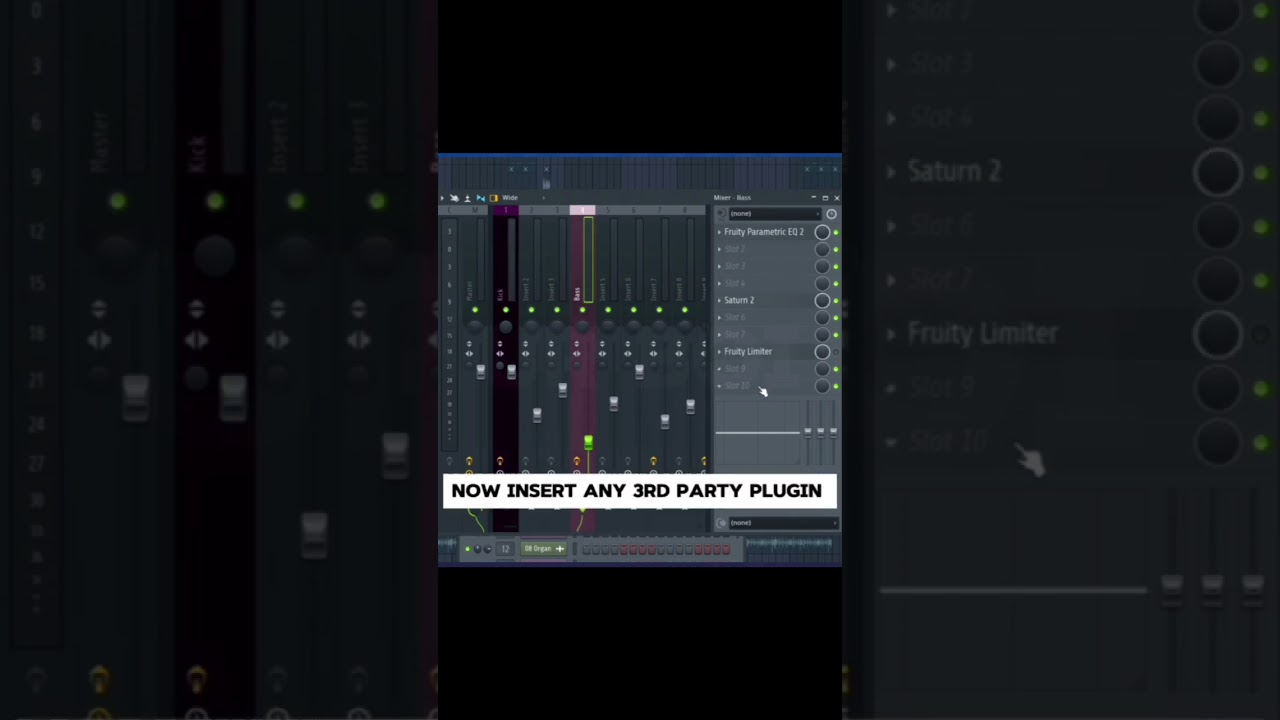The height and width of the screenshot is (720, 1280).
Task: Select mixer track header number 7
Action: pyautogui.click(x=659, y=210)
